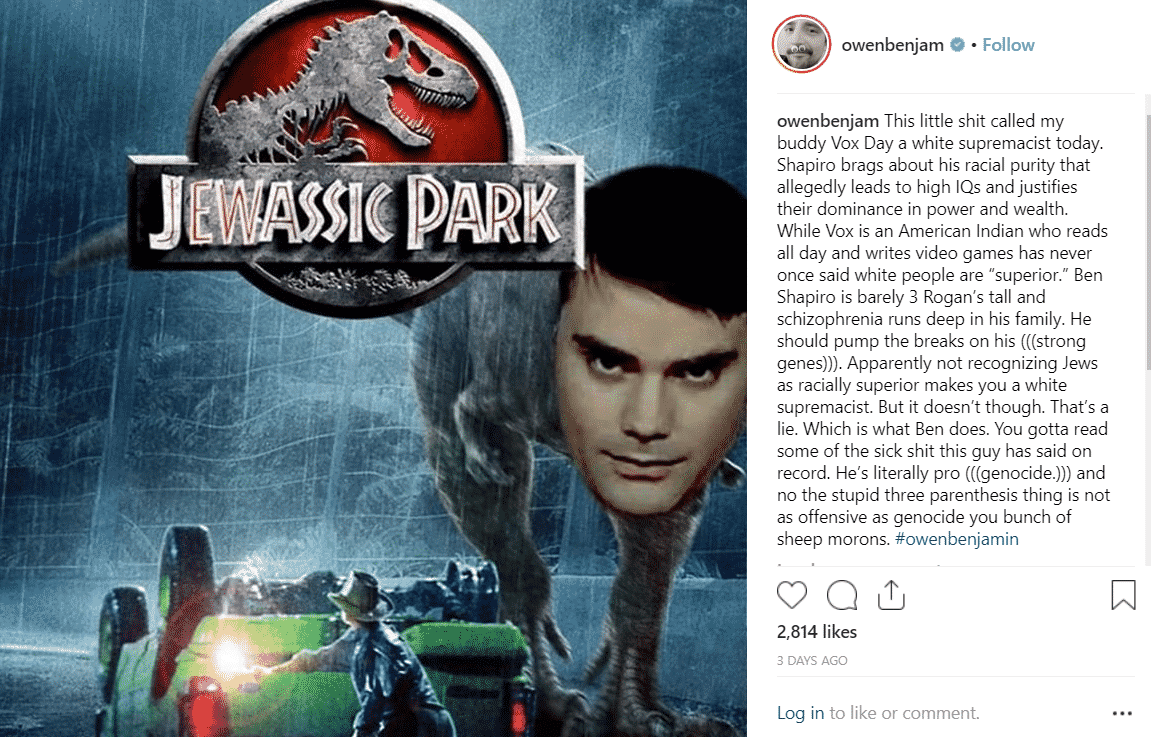Save the post with the bookmark icon
Viewport: 1151px width, 737px height.
pyautogui.click(x=1123, y=595)
